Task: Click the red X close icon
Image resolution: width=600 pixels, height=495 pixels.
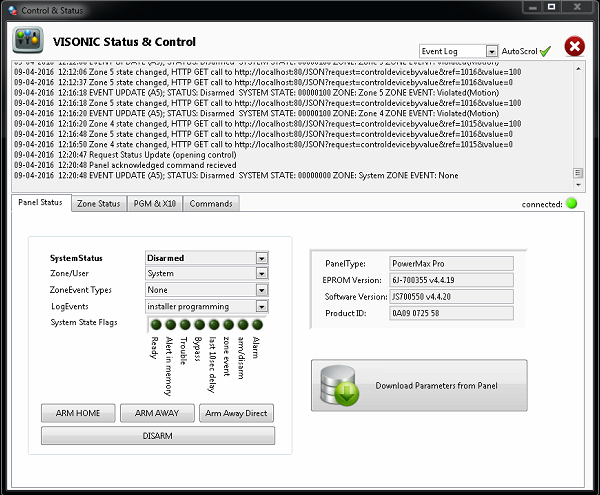Action: 574,47
